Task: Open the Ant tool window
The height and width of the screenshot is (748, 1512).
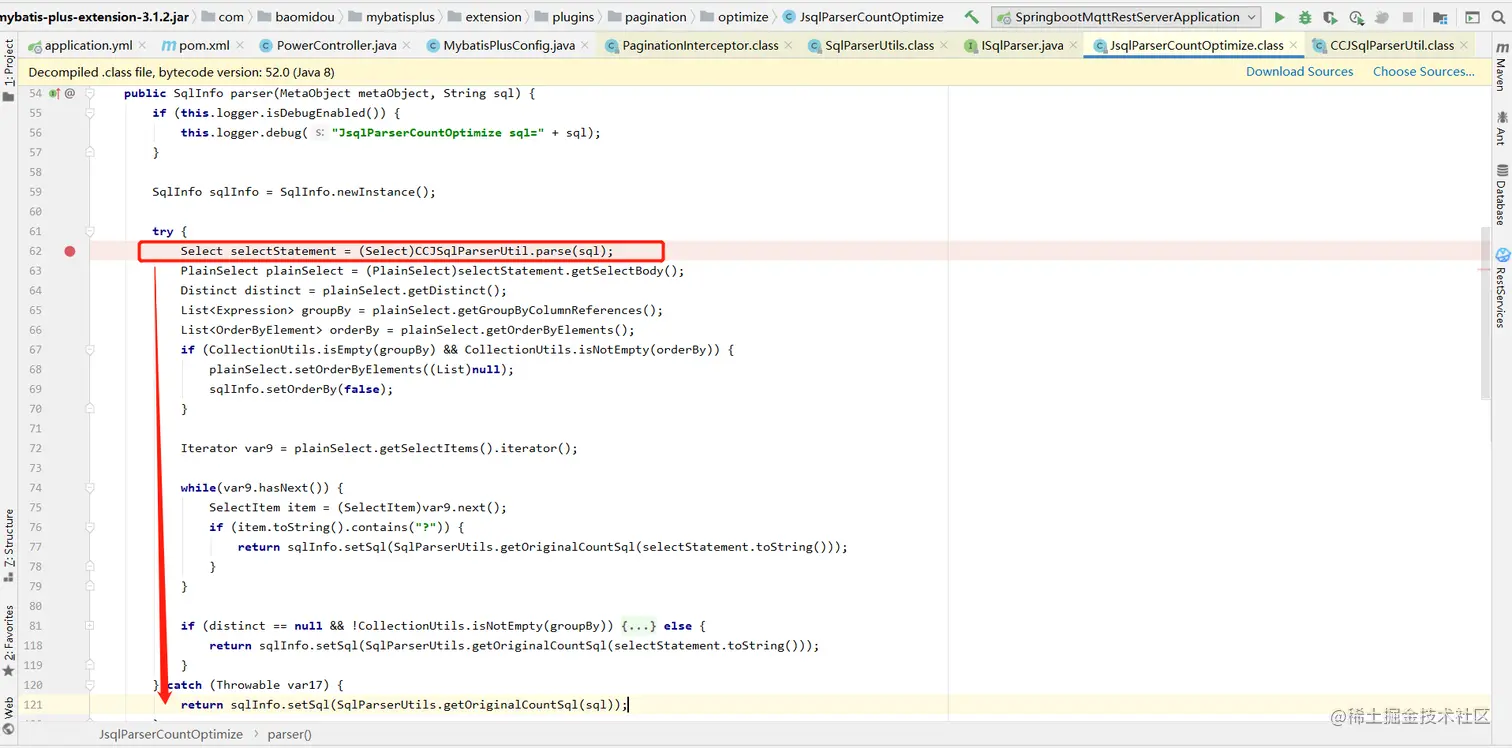Action: click(x=1500, y=128)
